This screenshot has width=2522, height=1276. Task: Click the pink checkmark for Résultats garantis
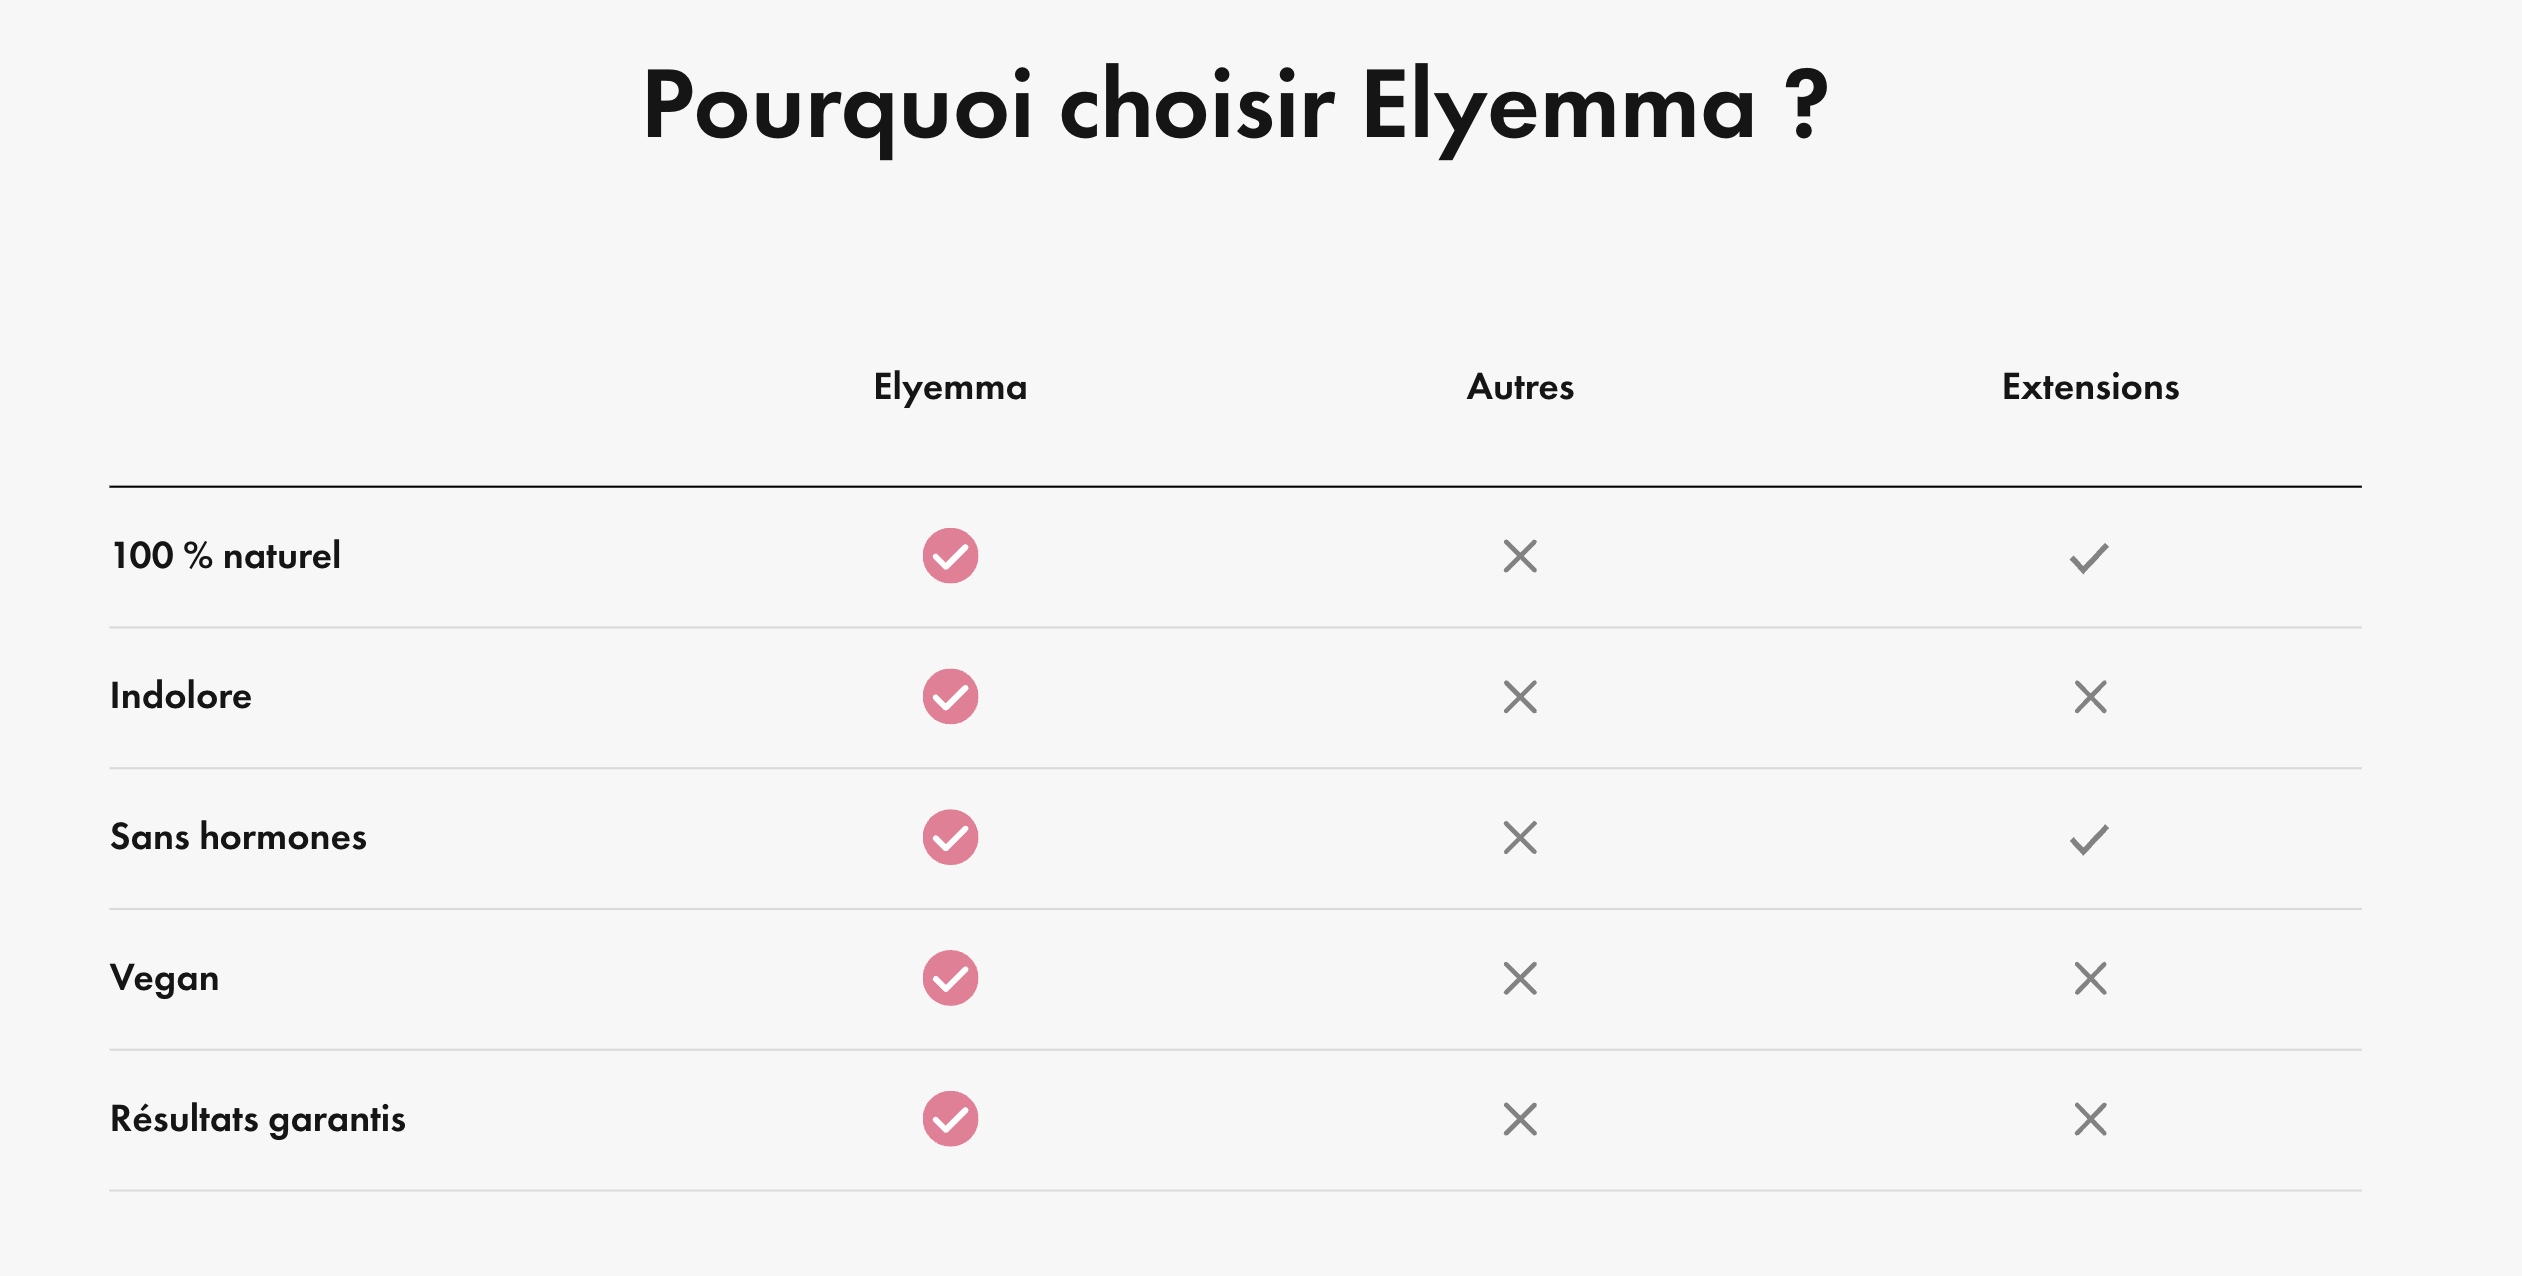click(x=950, y=1119)
